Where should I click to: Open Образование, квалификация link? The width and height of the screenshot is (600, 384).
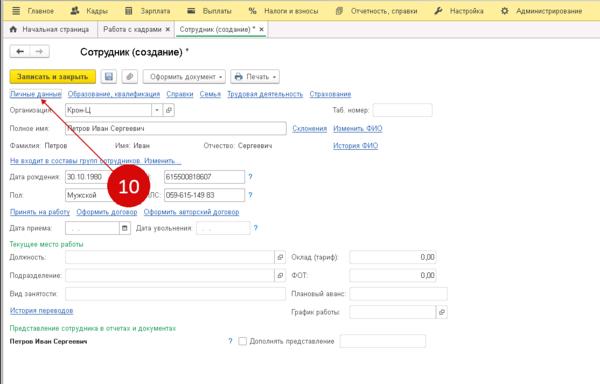click(x=114, y=94)
